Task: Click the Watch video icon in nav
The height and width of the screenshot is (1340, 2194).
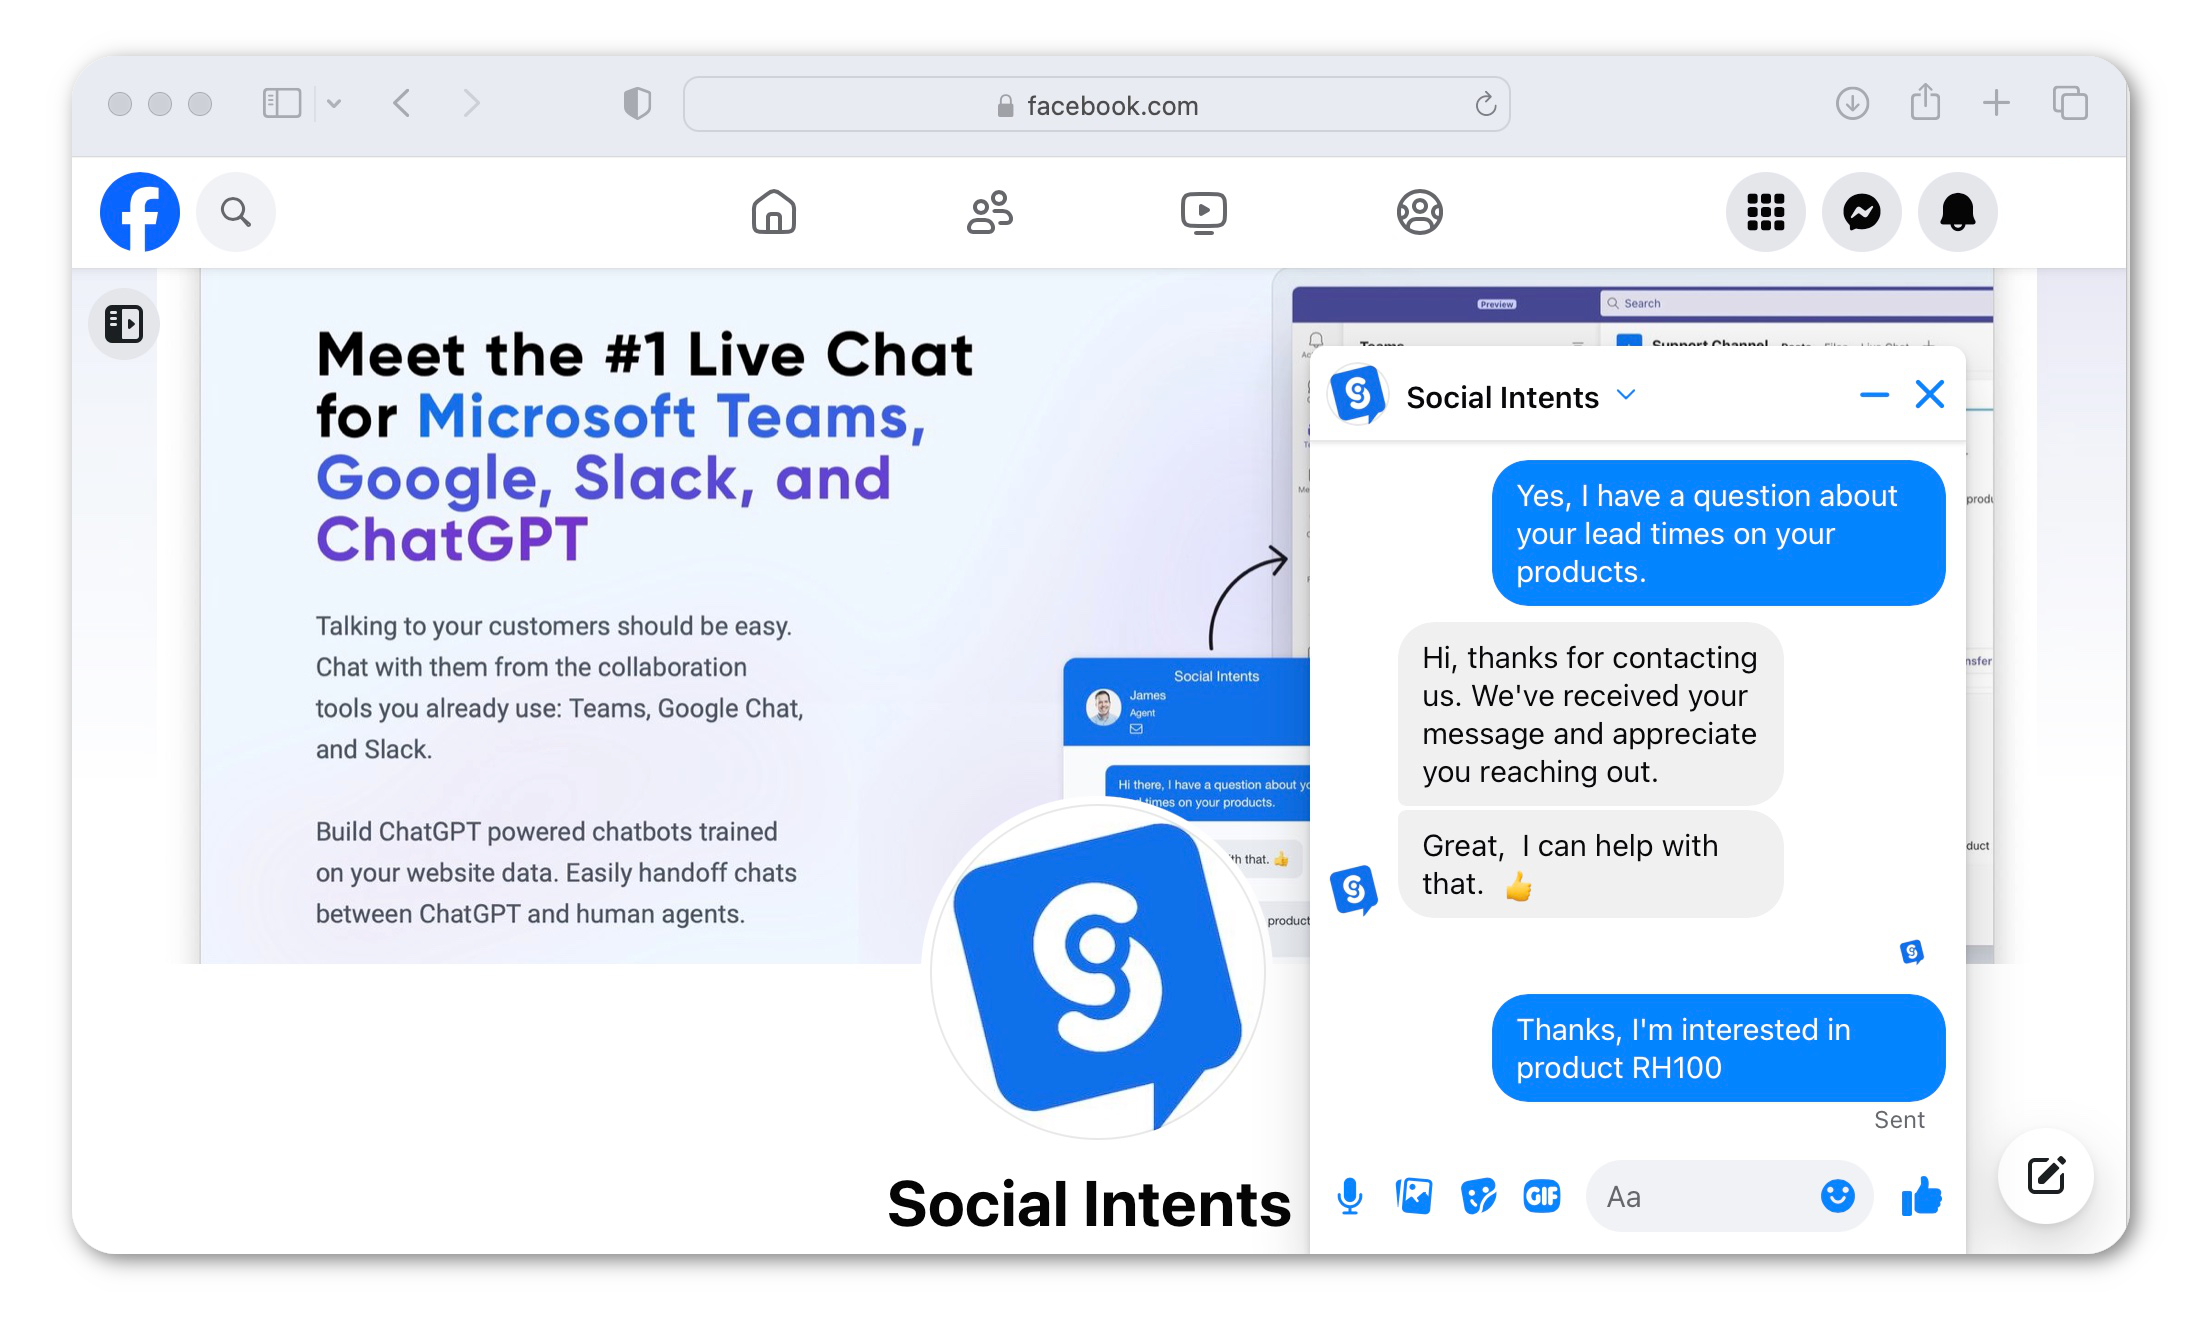Action: point(1205,212)
